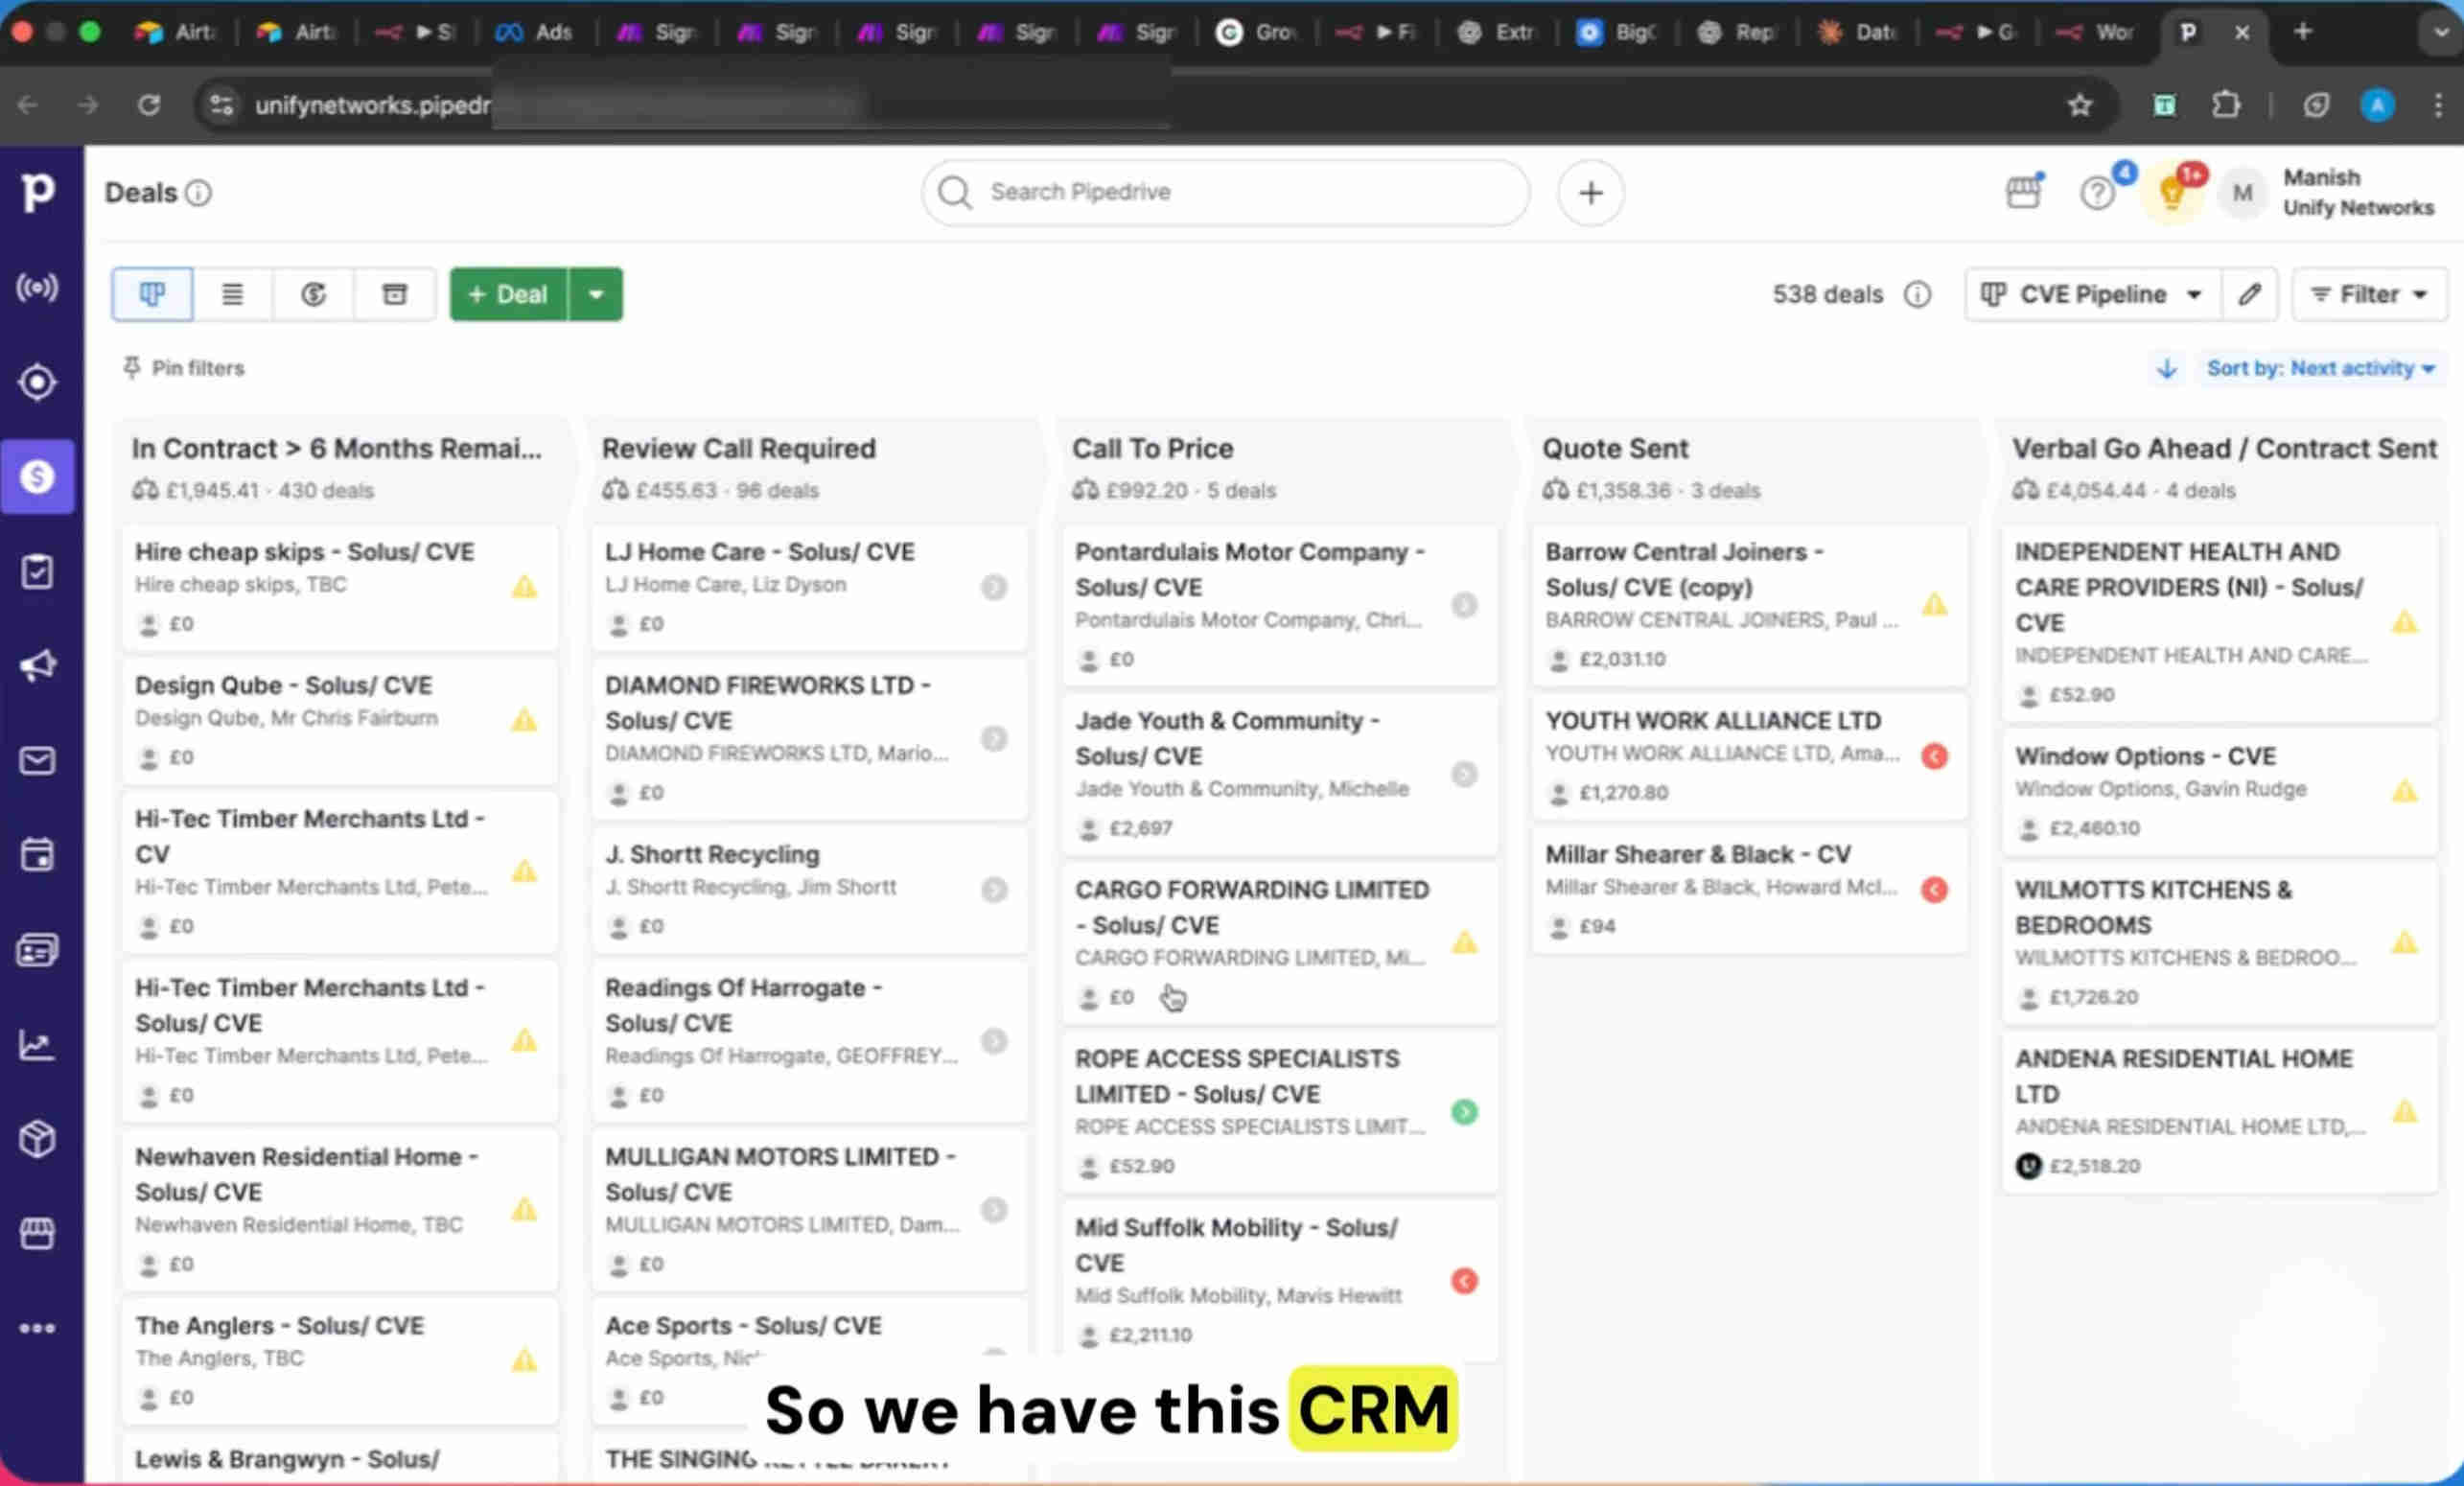Open Contacts card icon in sidebar

click(x=38, y=950)
